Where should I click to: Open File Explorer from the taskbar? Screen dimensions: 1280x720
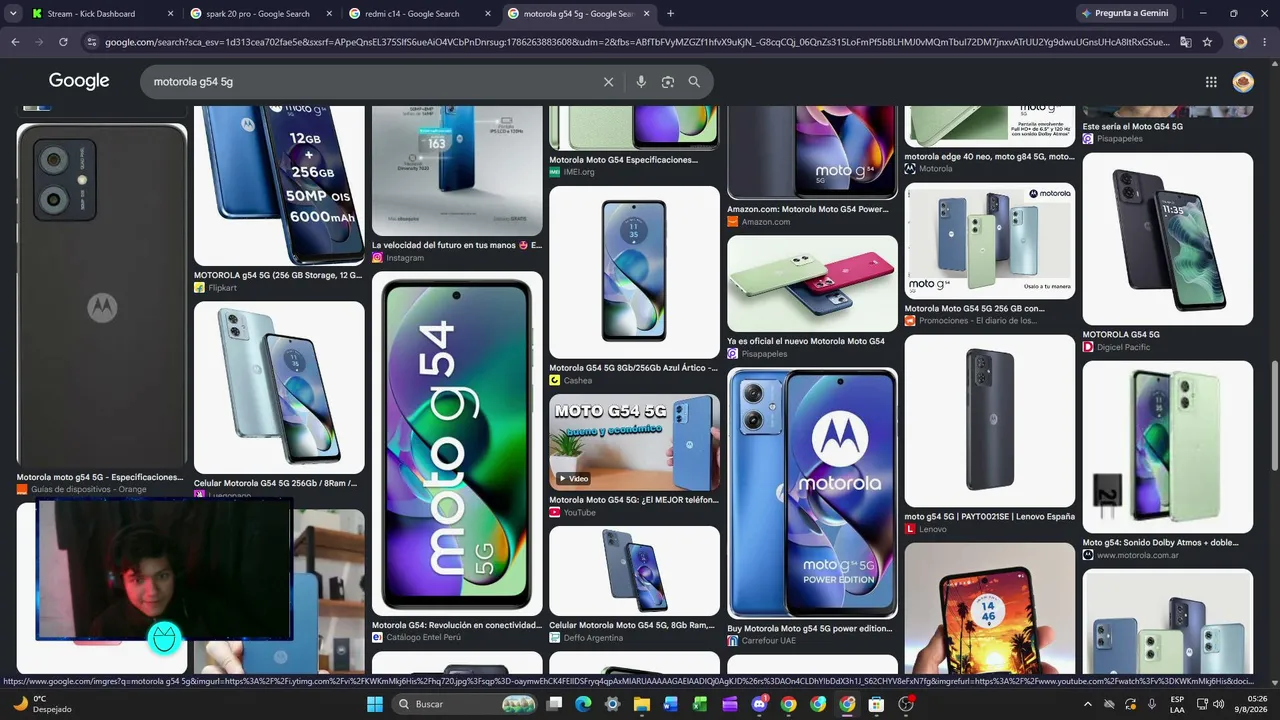[x=642, y=704]
